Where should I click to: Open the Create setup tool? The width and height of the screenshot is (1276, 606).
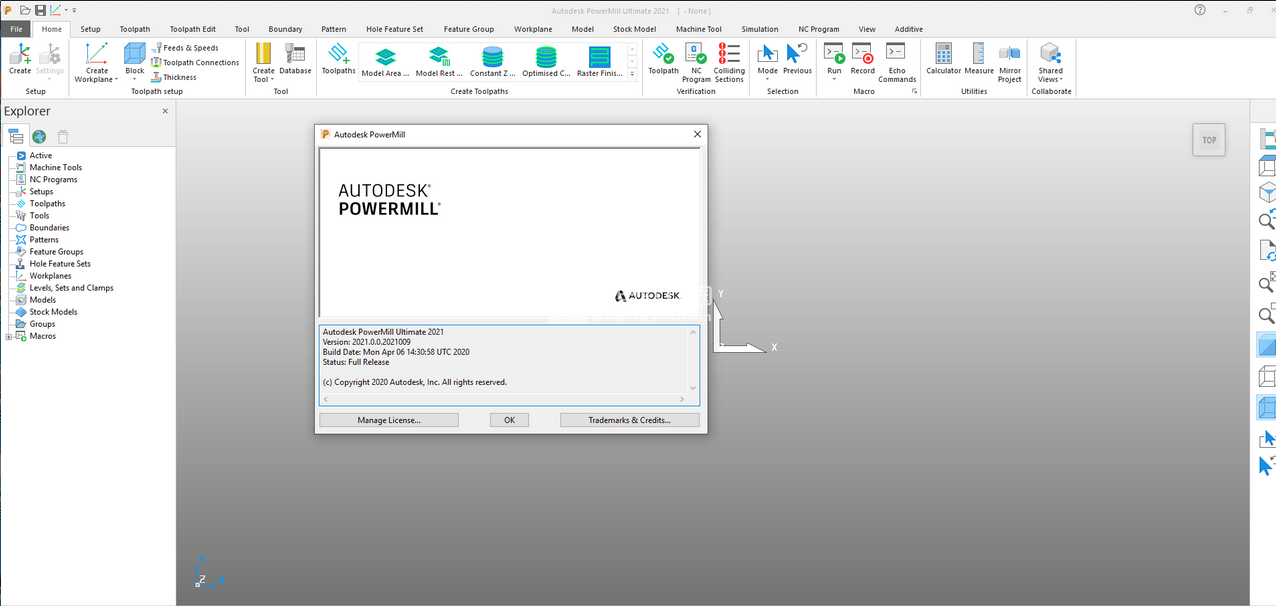coord(20,59)
